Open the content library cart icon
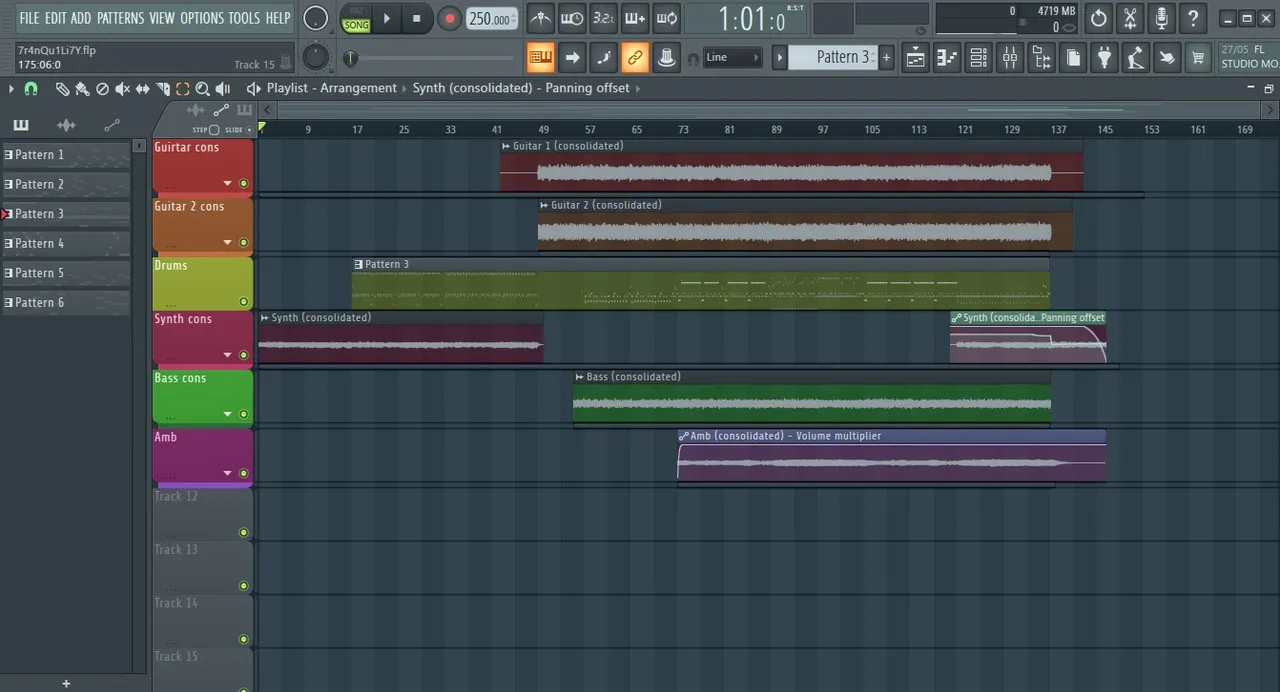The image size is (1280, 692). tap(1198, 57)
